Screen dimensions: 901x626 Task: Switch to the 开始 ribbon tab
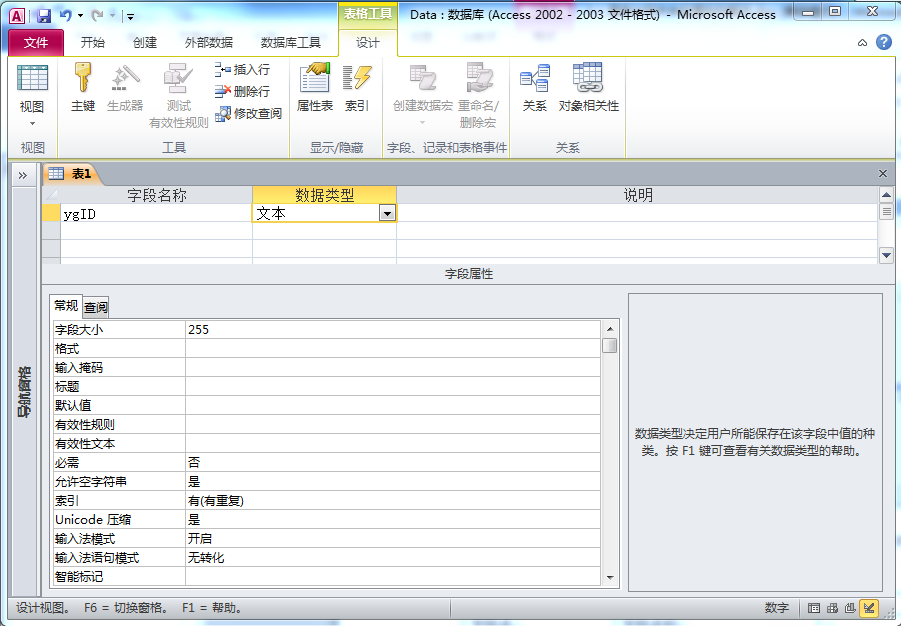93,43
